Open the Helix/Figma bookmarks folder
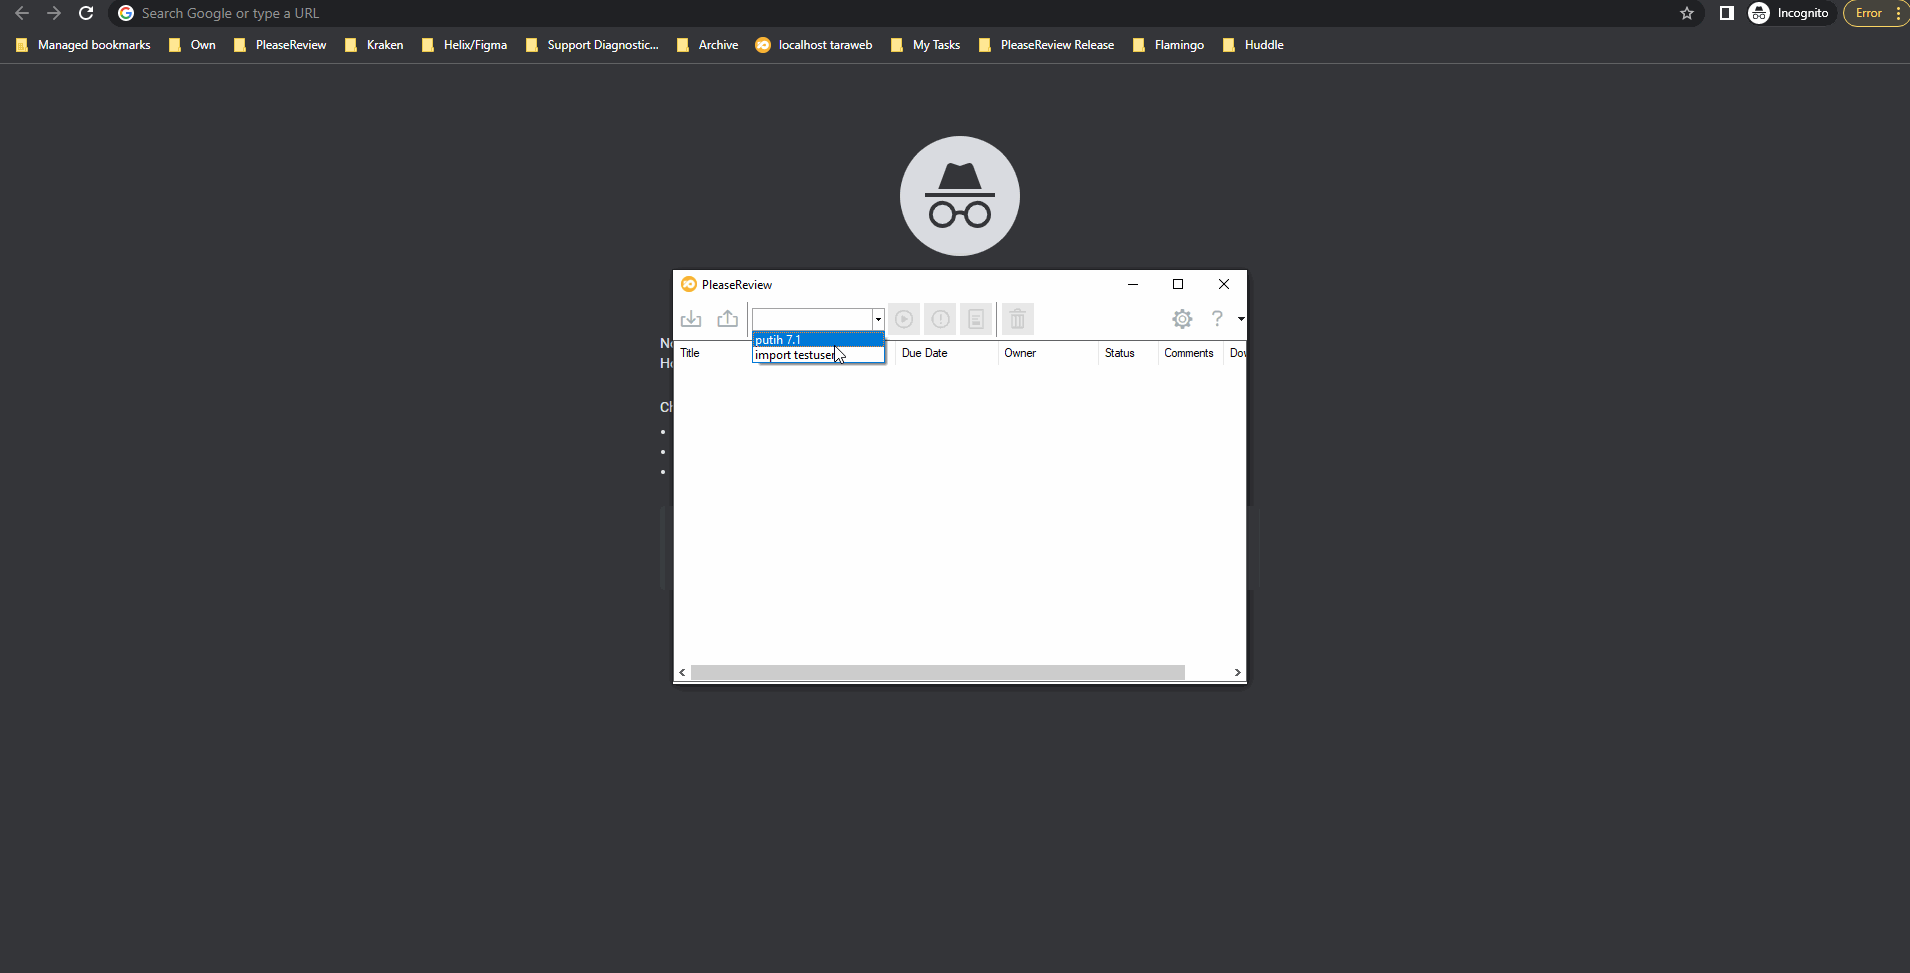The image size is (1910, 973). pyautogui.click(x=464, y=45)
